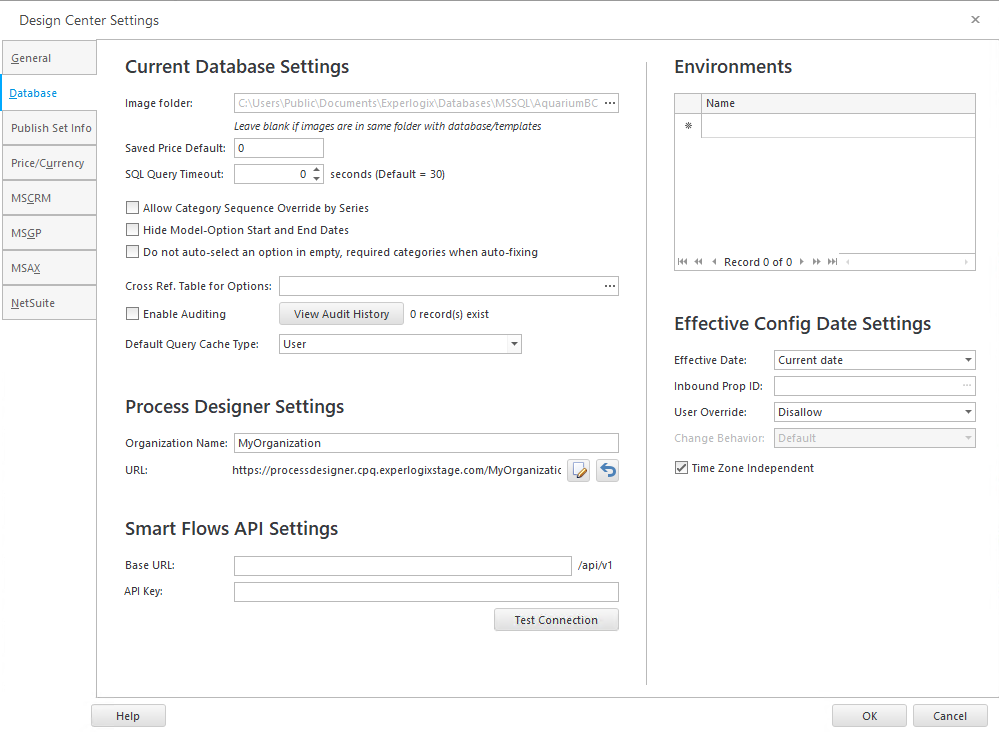Click Test Connection button
The width and height of the screenshot is (999, 732).
(556, 620)
